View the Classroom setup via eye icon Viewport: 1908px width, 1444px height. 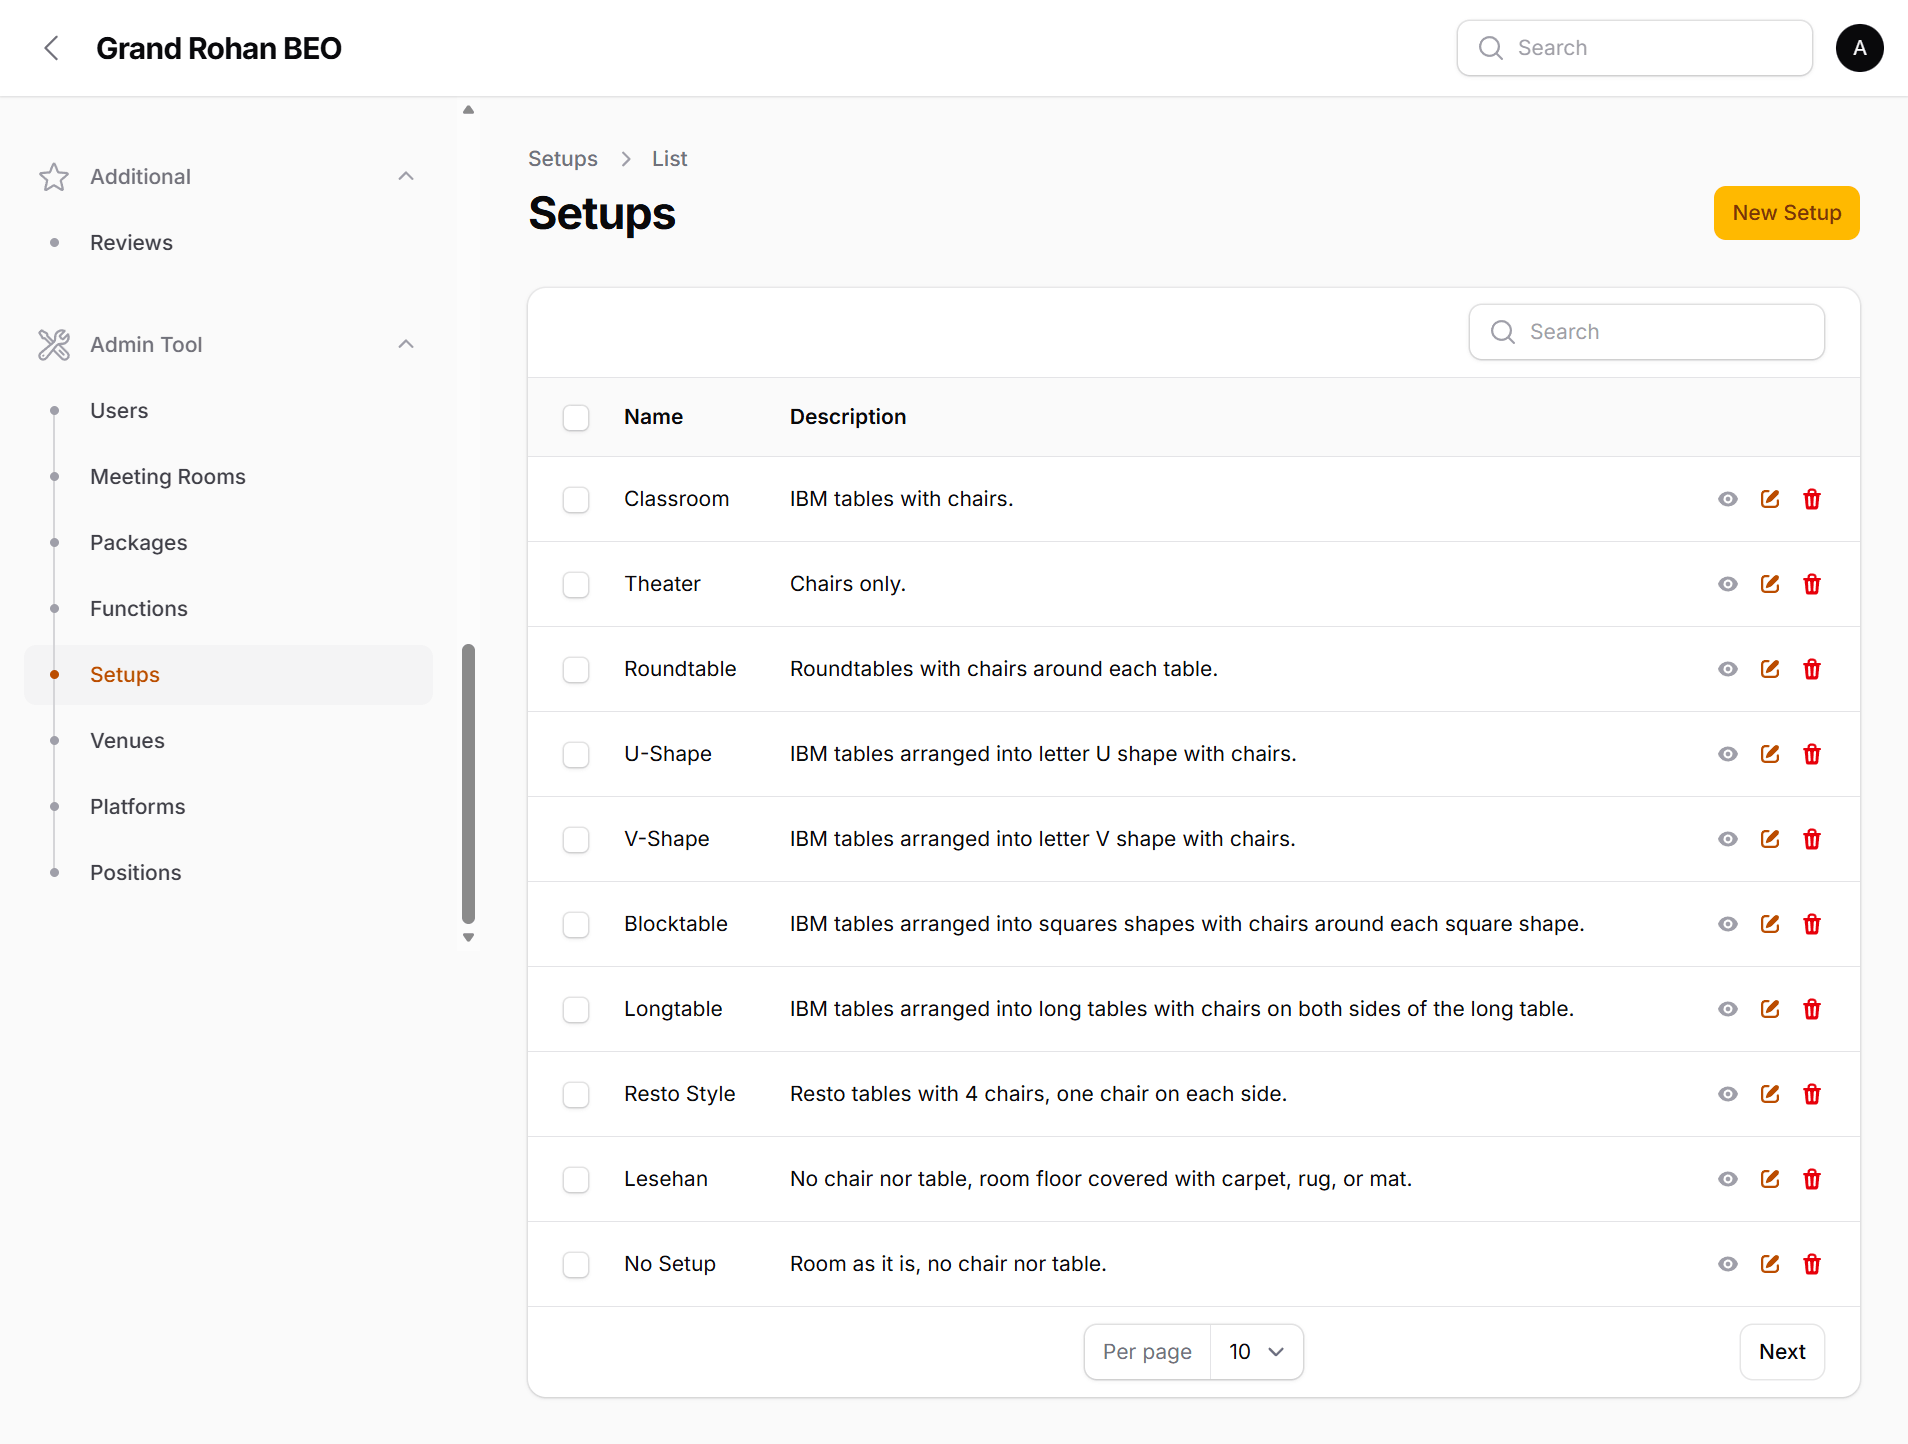click(x=1728, y=499)
